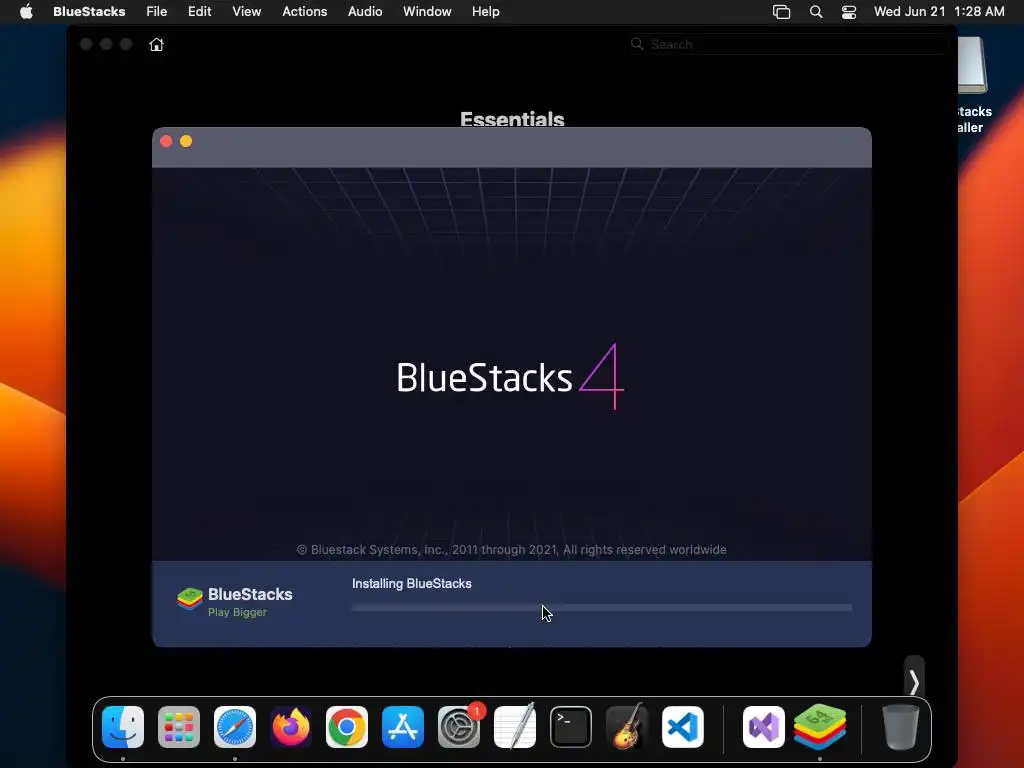The height and width of the screenshot is (768, 1024).
Task: Click the Essentials heading in the background window
Action: (512, 119)
